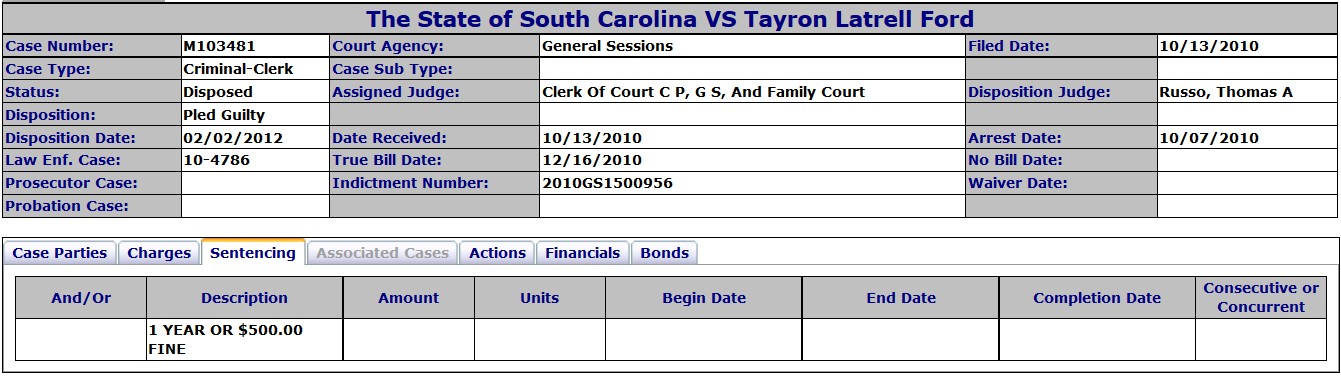View the Financials tab
1341x380 pixels.
[x=583, y=253]
